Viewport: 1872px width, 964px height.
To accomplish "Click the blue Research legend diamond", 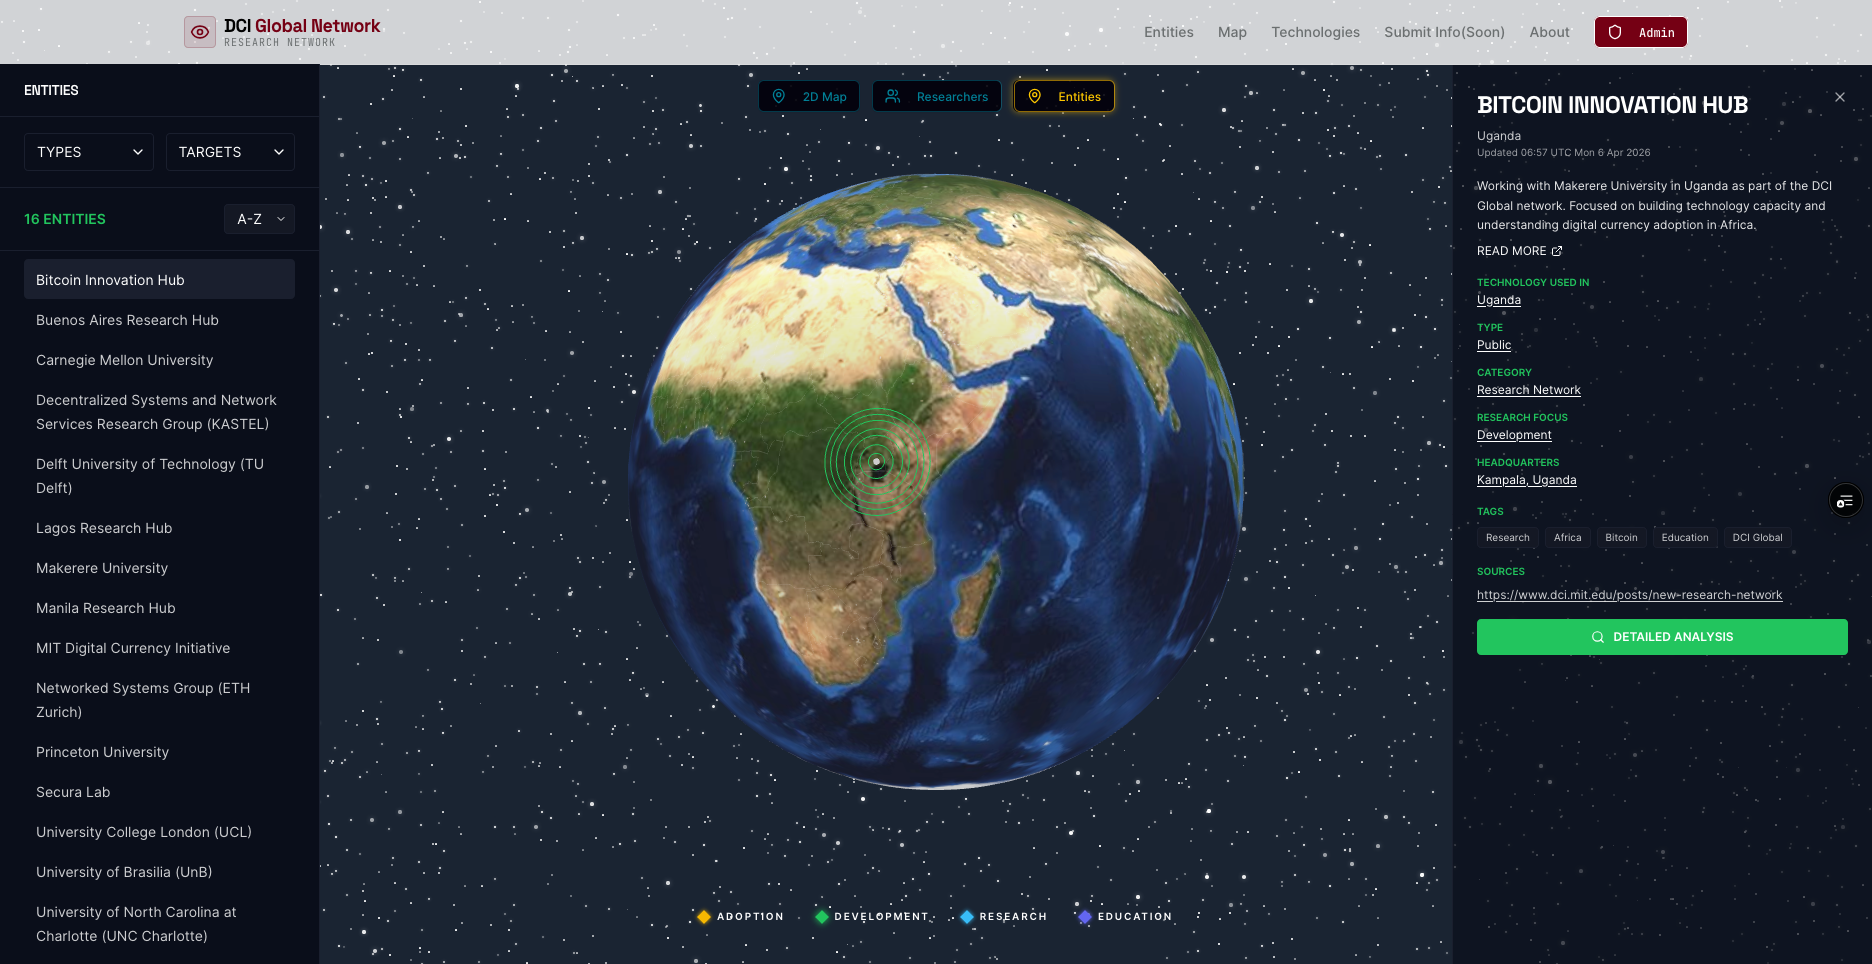I will point(967,917).
